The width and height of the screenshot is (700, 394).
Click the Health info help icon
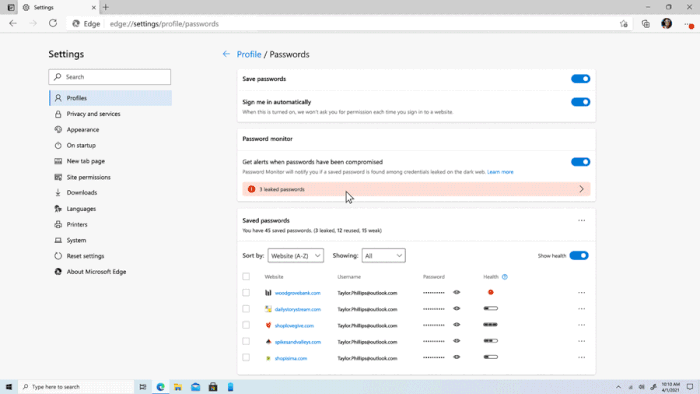click(x=504, y=277)
